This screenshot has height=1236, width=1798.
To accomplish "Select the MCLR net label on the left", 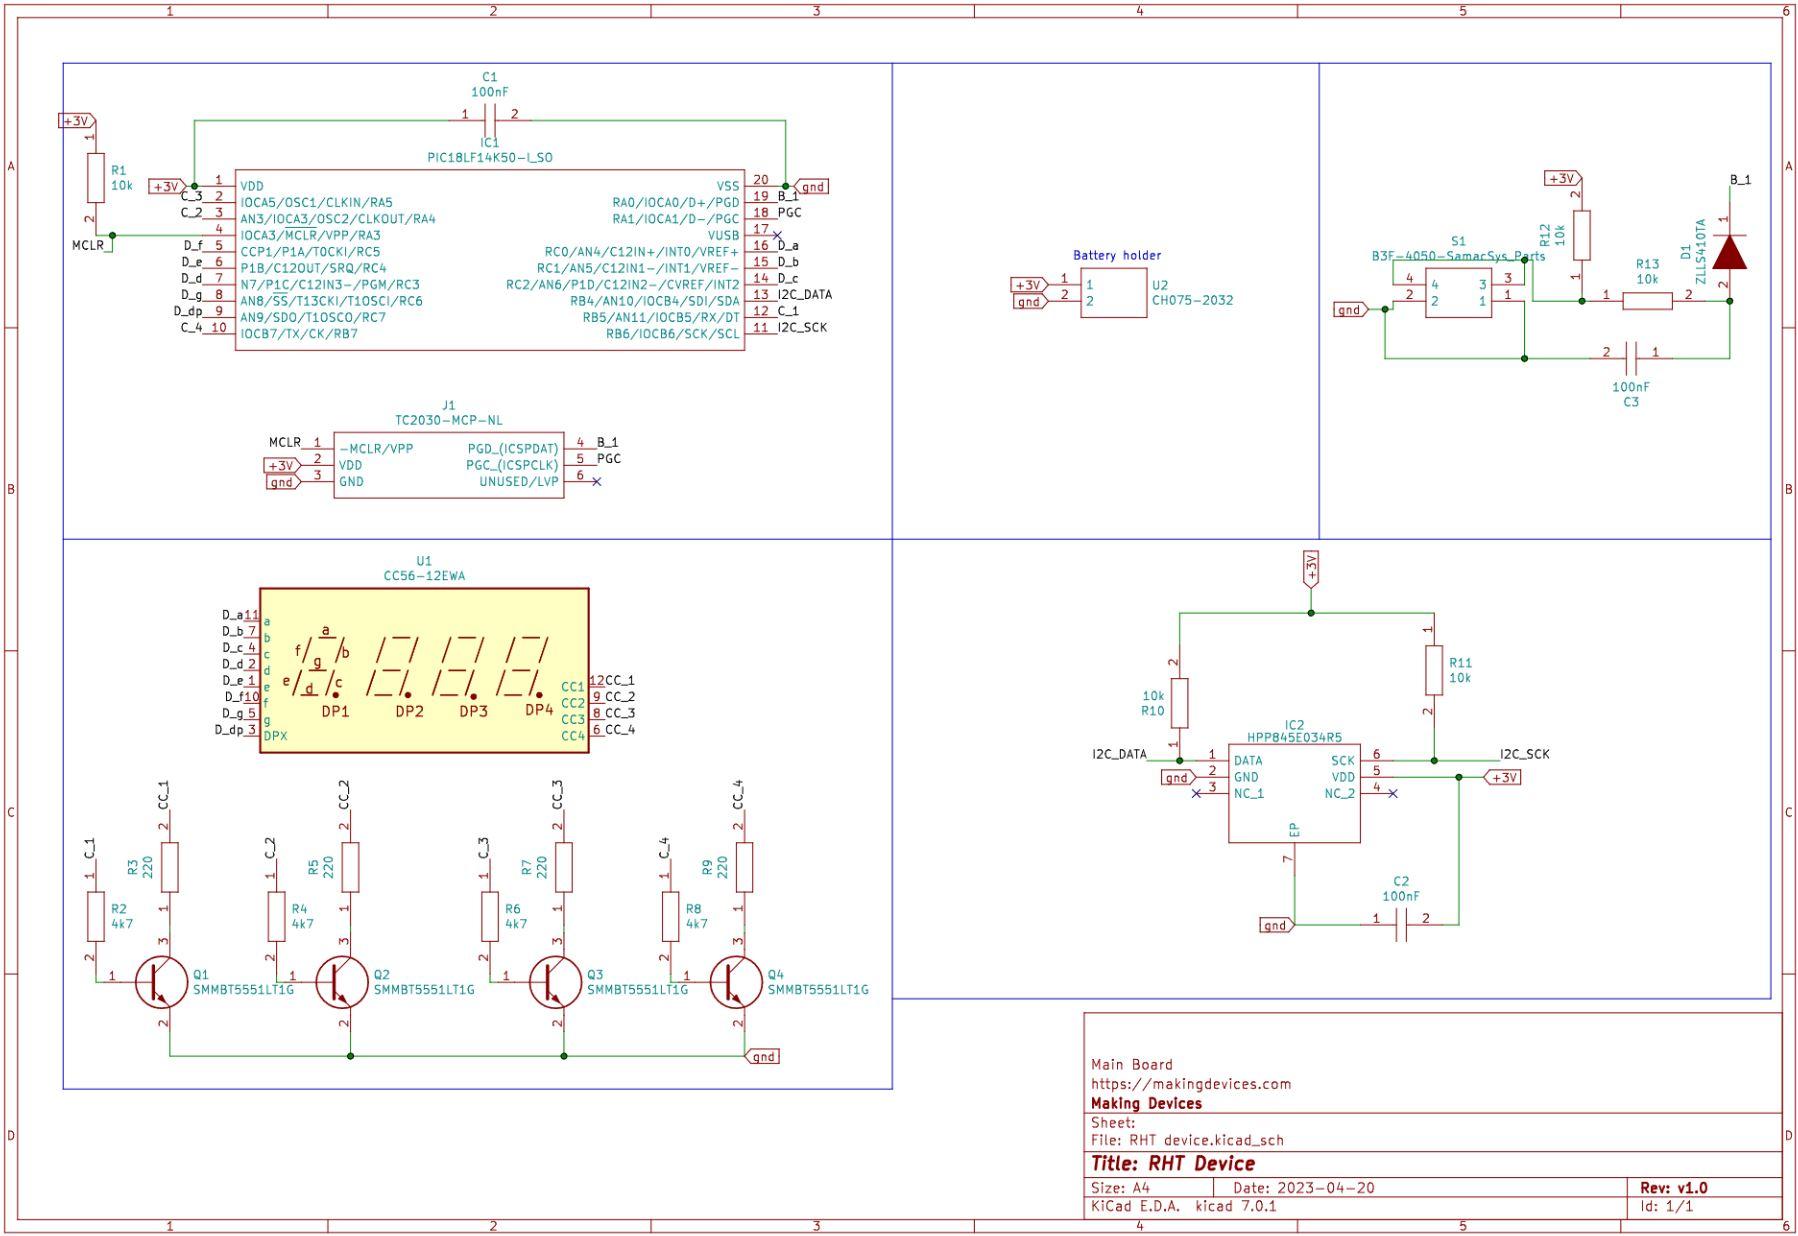I will 87,243.
